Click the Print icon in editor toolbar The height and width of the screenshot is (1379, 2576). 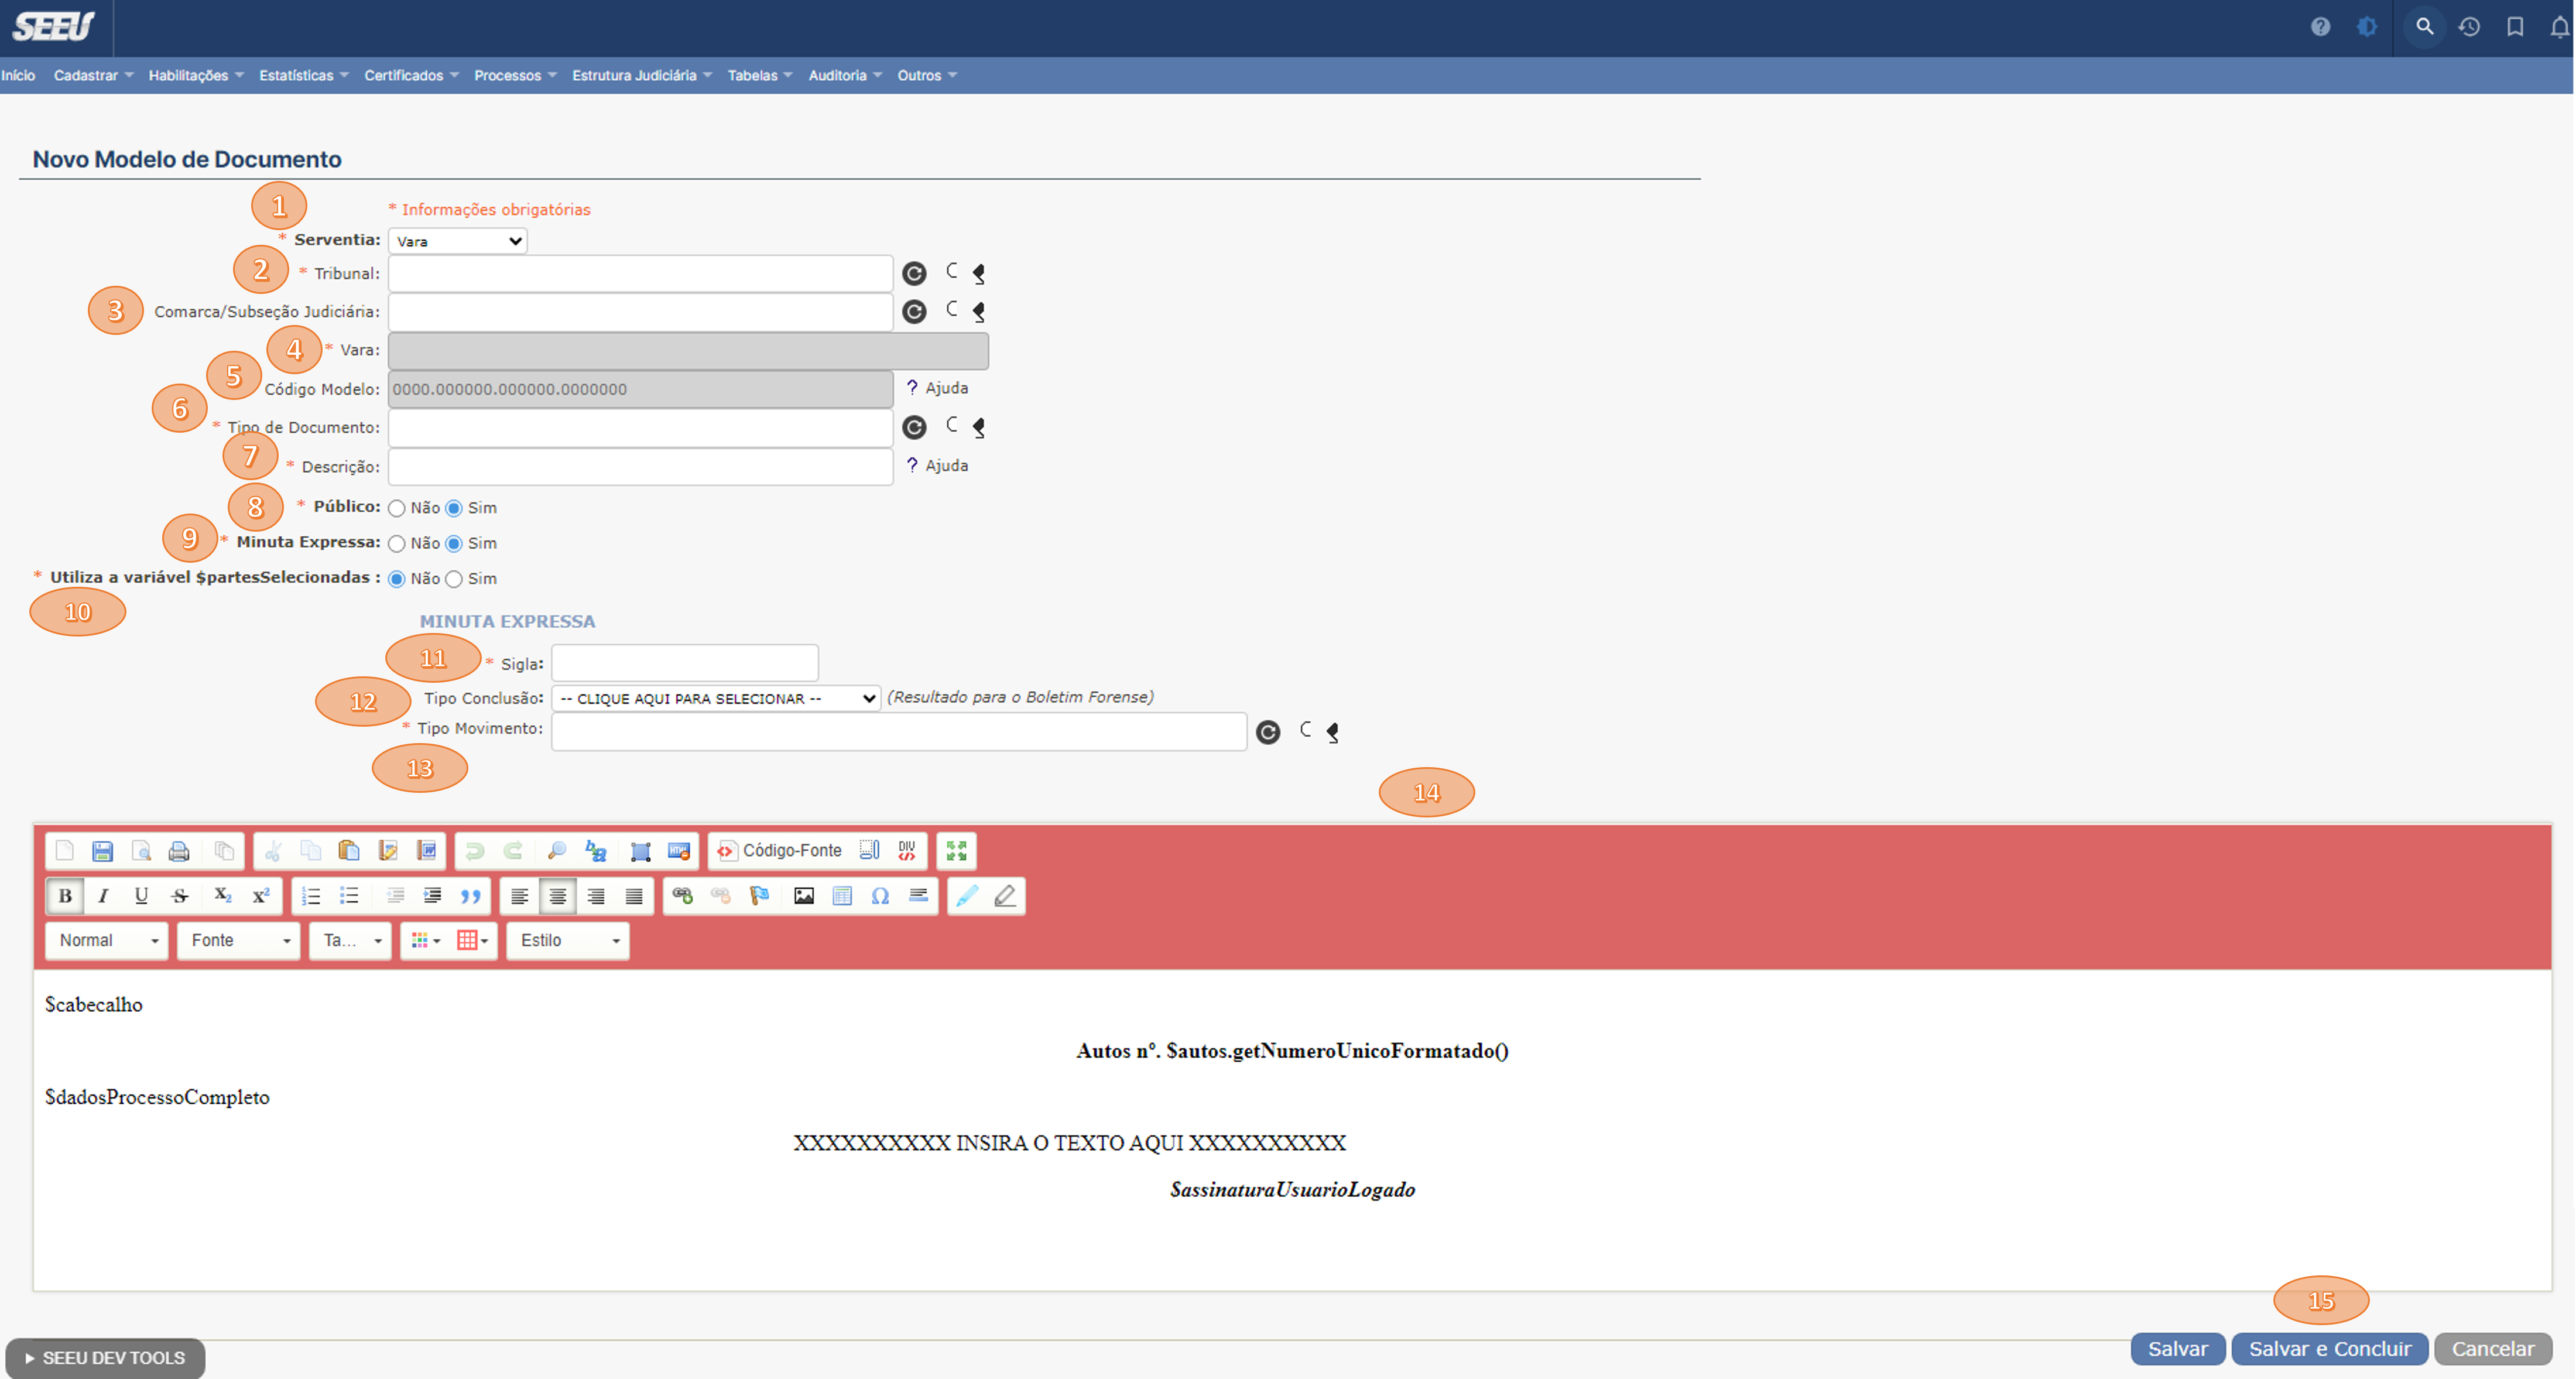tap(179, 851)
